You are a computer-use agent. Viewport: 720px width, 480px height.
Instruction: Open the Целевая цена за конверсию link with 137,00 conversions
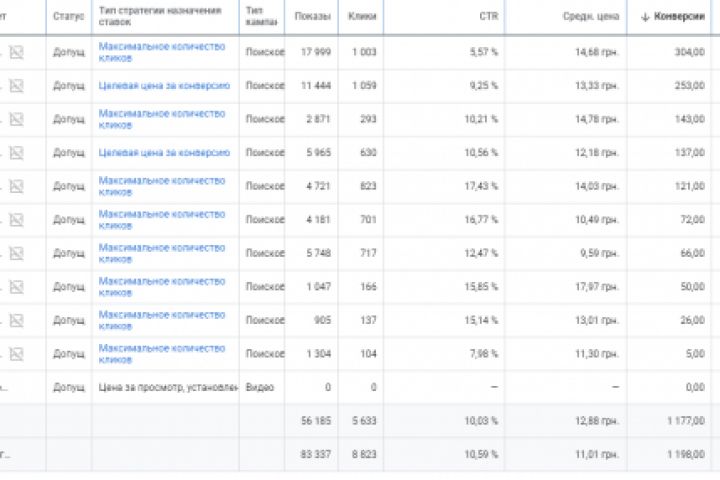tap(164, 153)
